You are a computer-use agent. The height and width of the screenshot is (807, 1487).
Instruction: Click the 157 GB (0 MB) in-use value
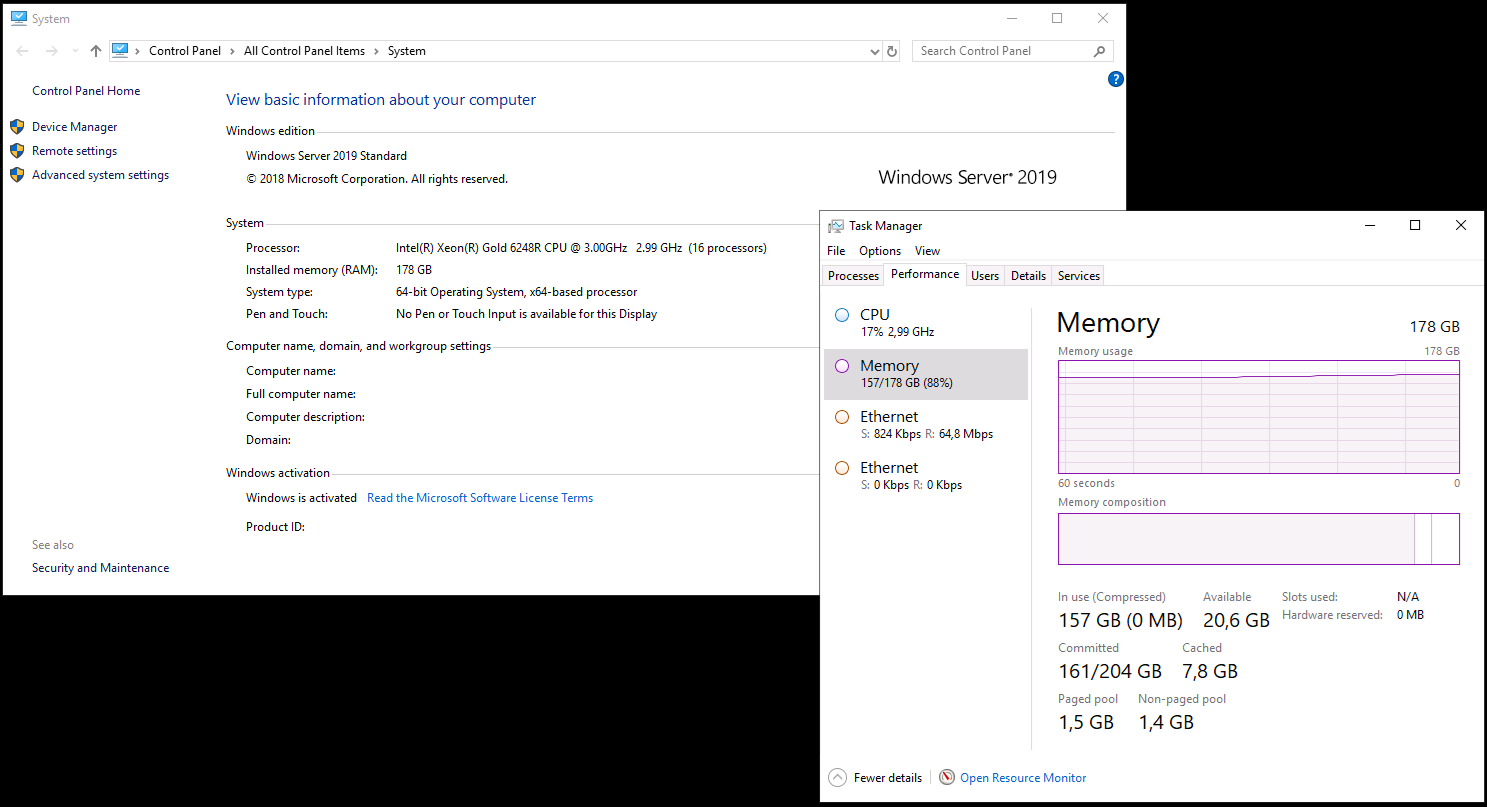click(1120, 620)
